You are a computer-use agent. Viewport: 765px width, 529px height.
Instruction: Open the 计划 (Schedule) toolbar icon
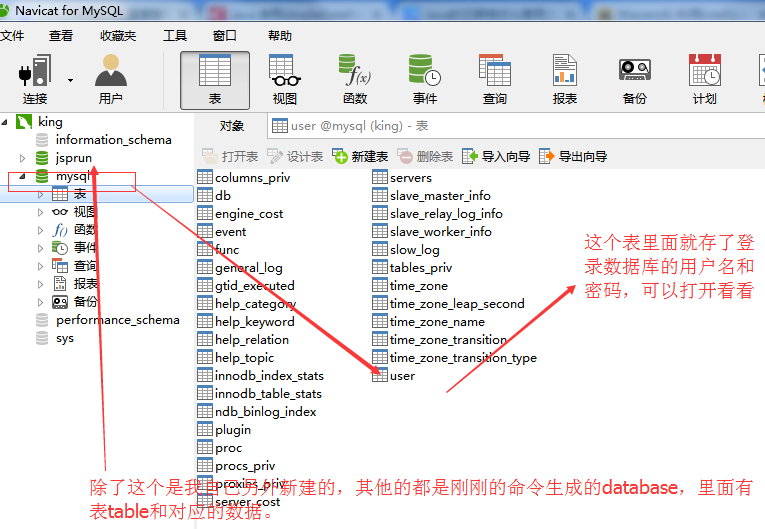tap(705, 79)
